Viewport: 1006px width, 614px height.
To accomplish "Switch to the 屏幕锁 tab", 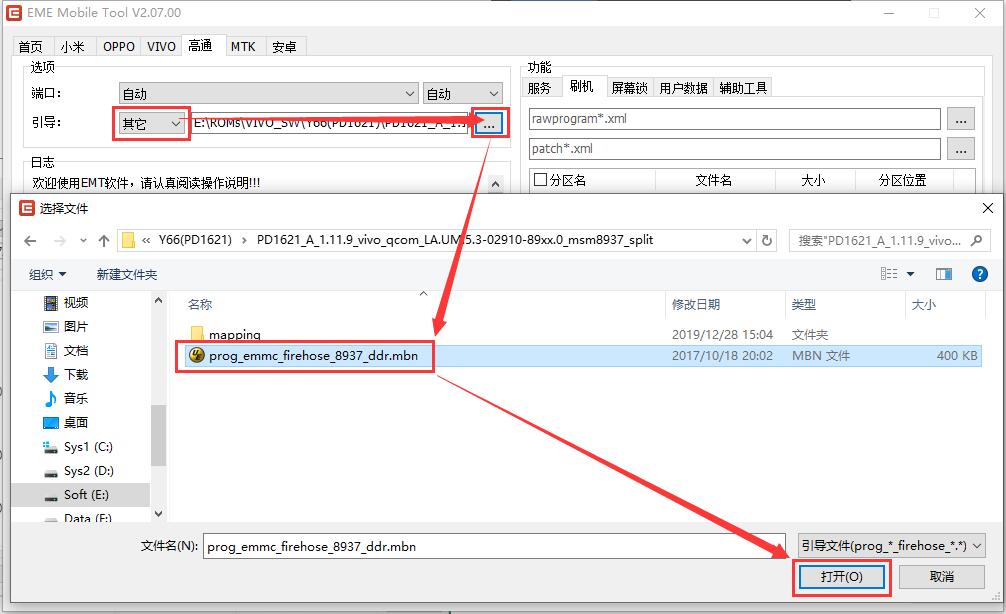I will 629,88.
